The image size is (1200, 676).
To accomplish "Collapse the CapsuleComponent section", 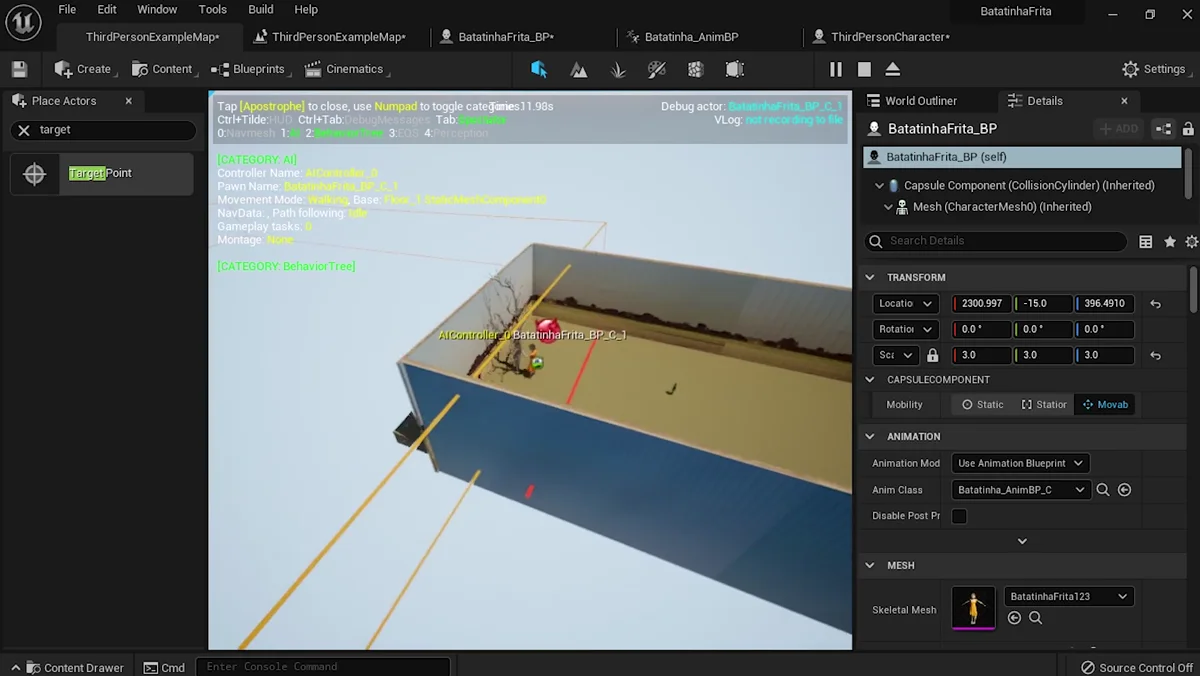I will (870, 380).
